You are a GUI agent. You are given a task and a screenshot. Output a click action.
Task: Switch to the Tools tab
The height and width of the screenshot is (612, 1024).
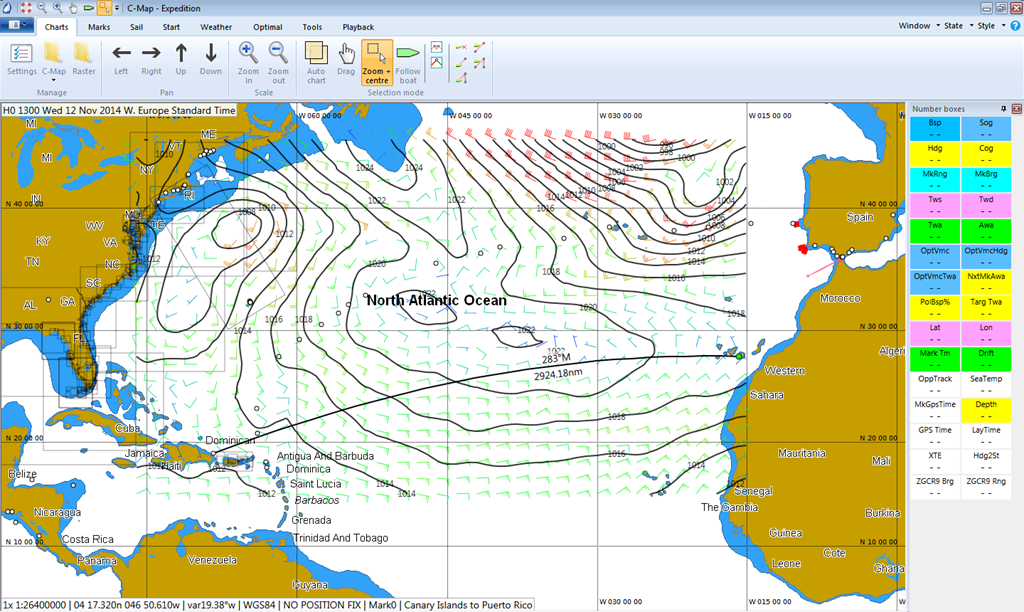[x=312, y=27]
